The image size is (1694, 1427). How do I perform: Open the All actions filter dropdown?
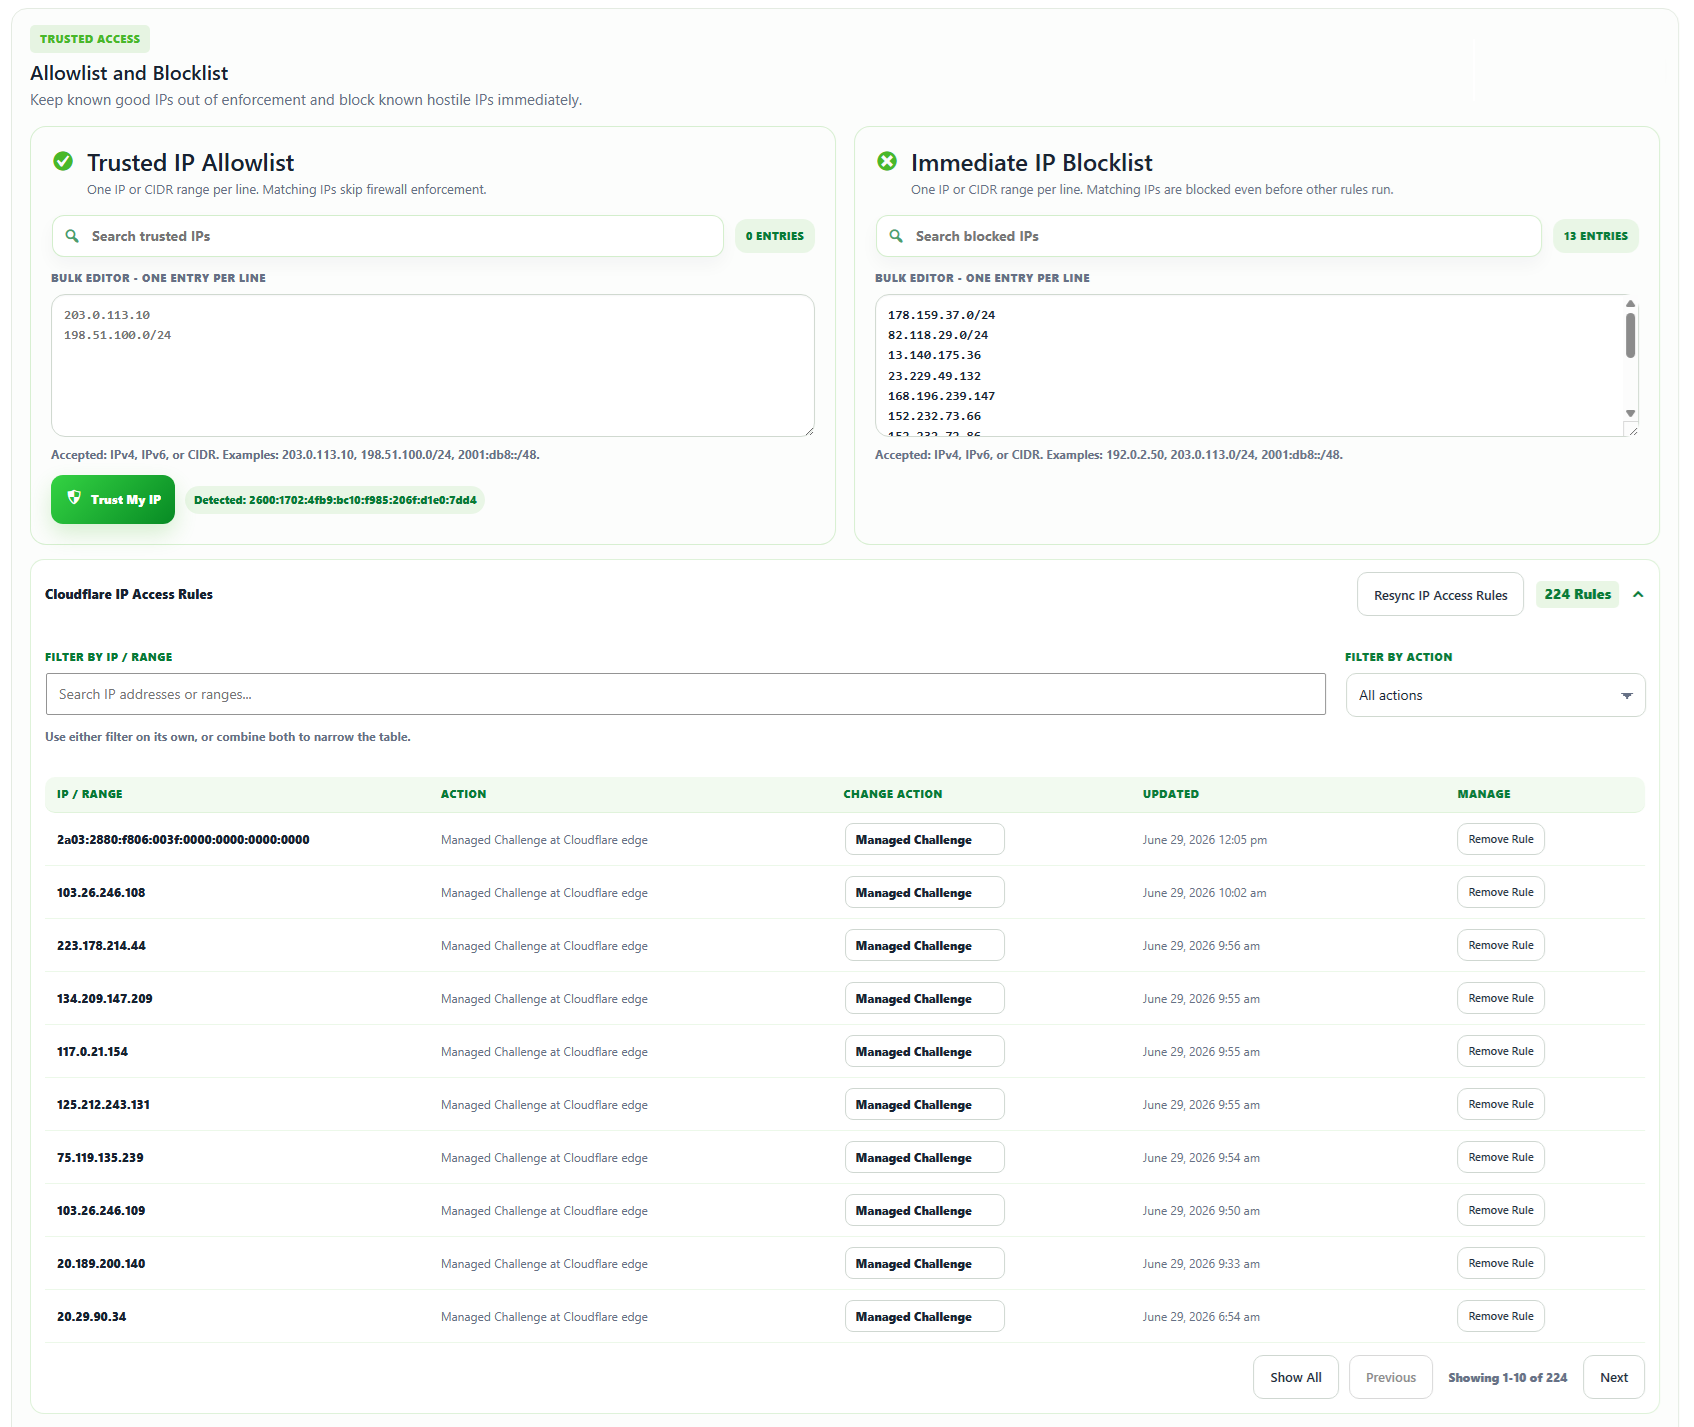(1495, 695)
